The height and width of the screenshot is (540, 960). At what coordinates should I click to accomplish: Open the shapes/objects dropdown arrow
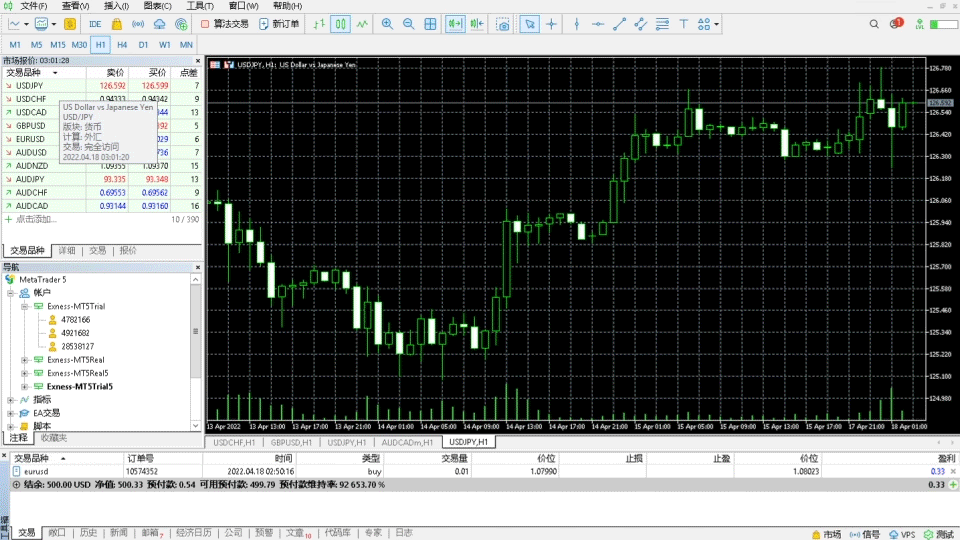click(x=717, y=23)
